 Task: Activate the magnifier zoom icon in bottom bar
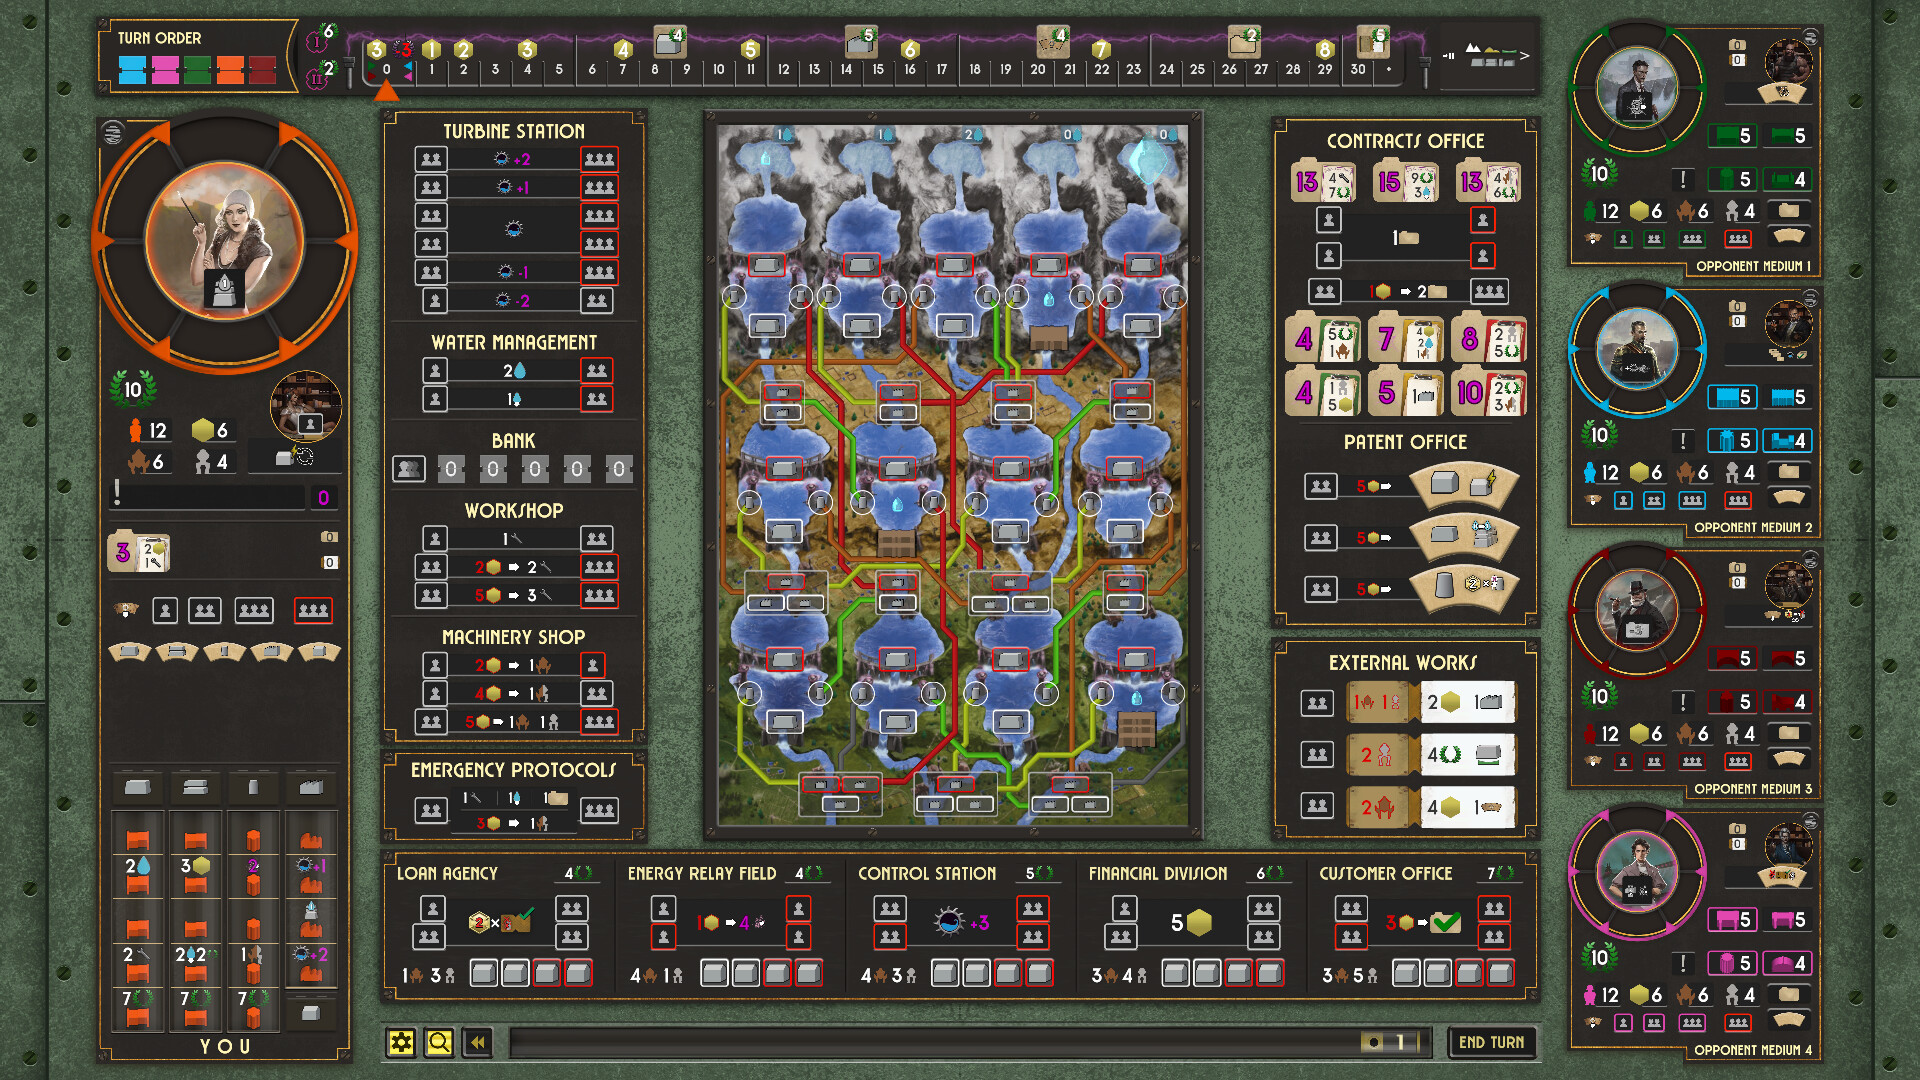(x=438, y=1042)
